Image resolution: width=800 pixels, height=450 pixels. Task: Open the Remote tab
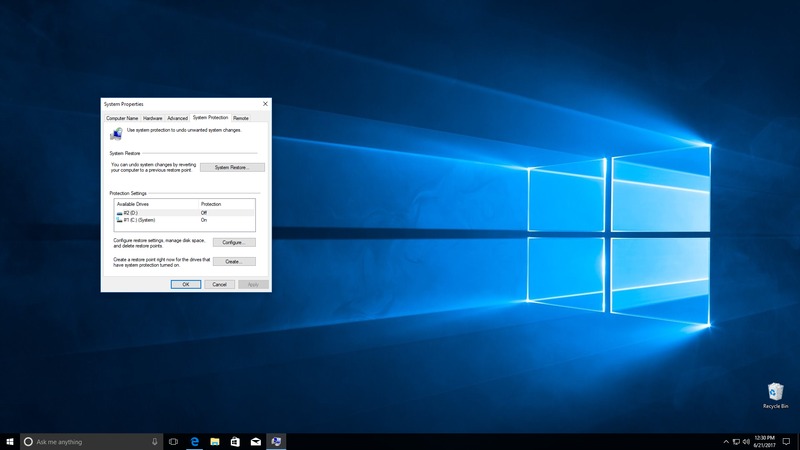[x=241, y=118]
